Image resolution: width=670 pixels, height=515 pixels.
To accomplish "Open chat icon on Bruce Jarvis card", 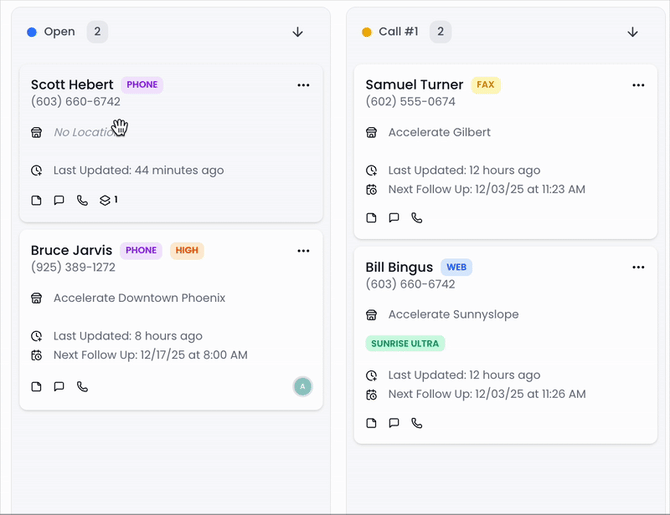I will click(x=59, y=387).
